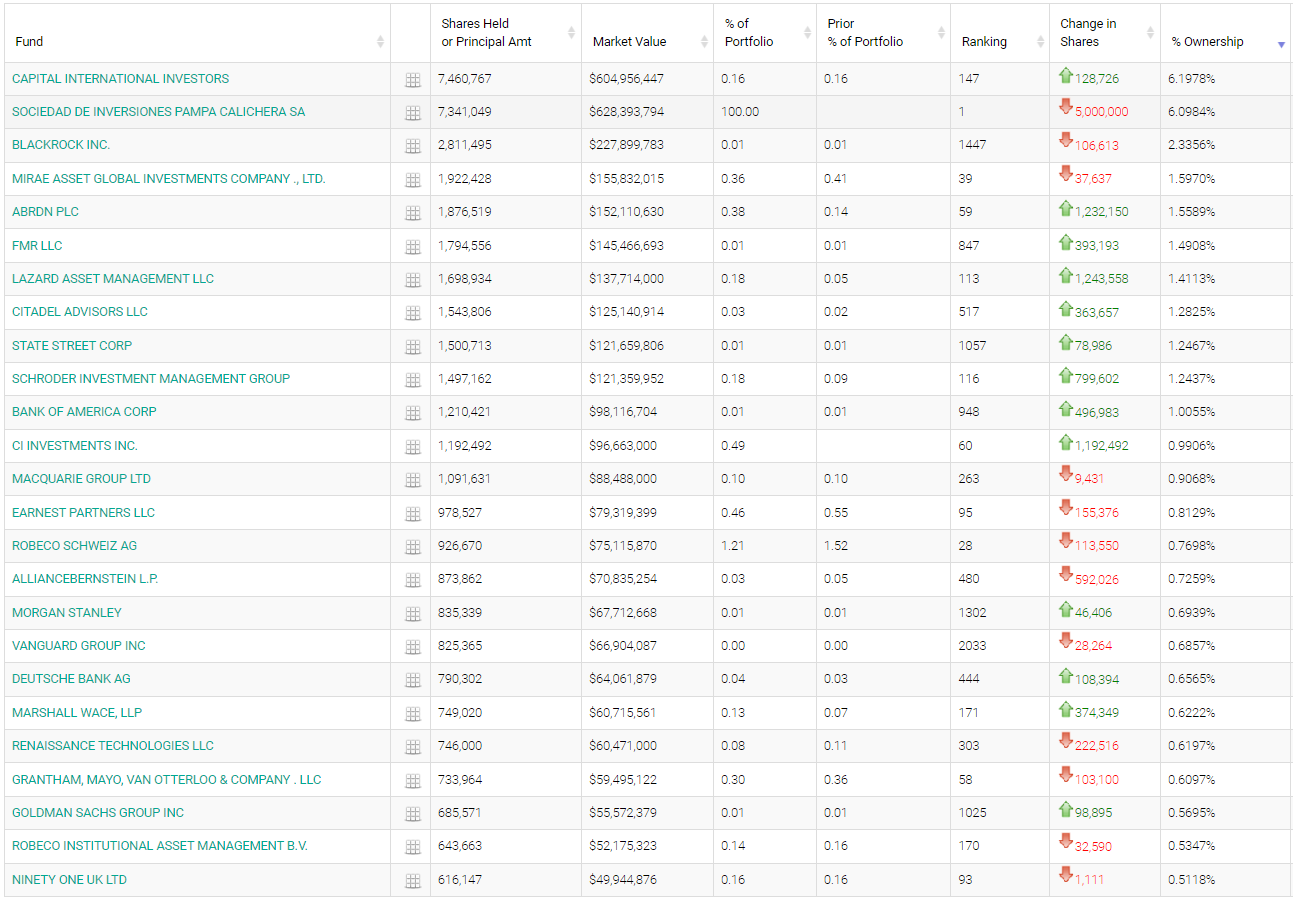This screenshot has height=899, width=1293.
Task: Open grid icon for State Street Corp row
Action: pyautogui.click(x=413, y=347)
